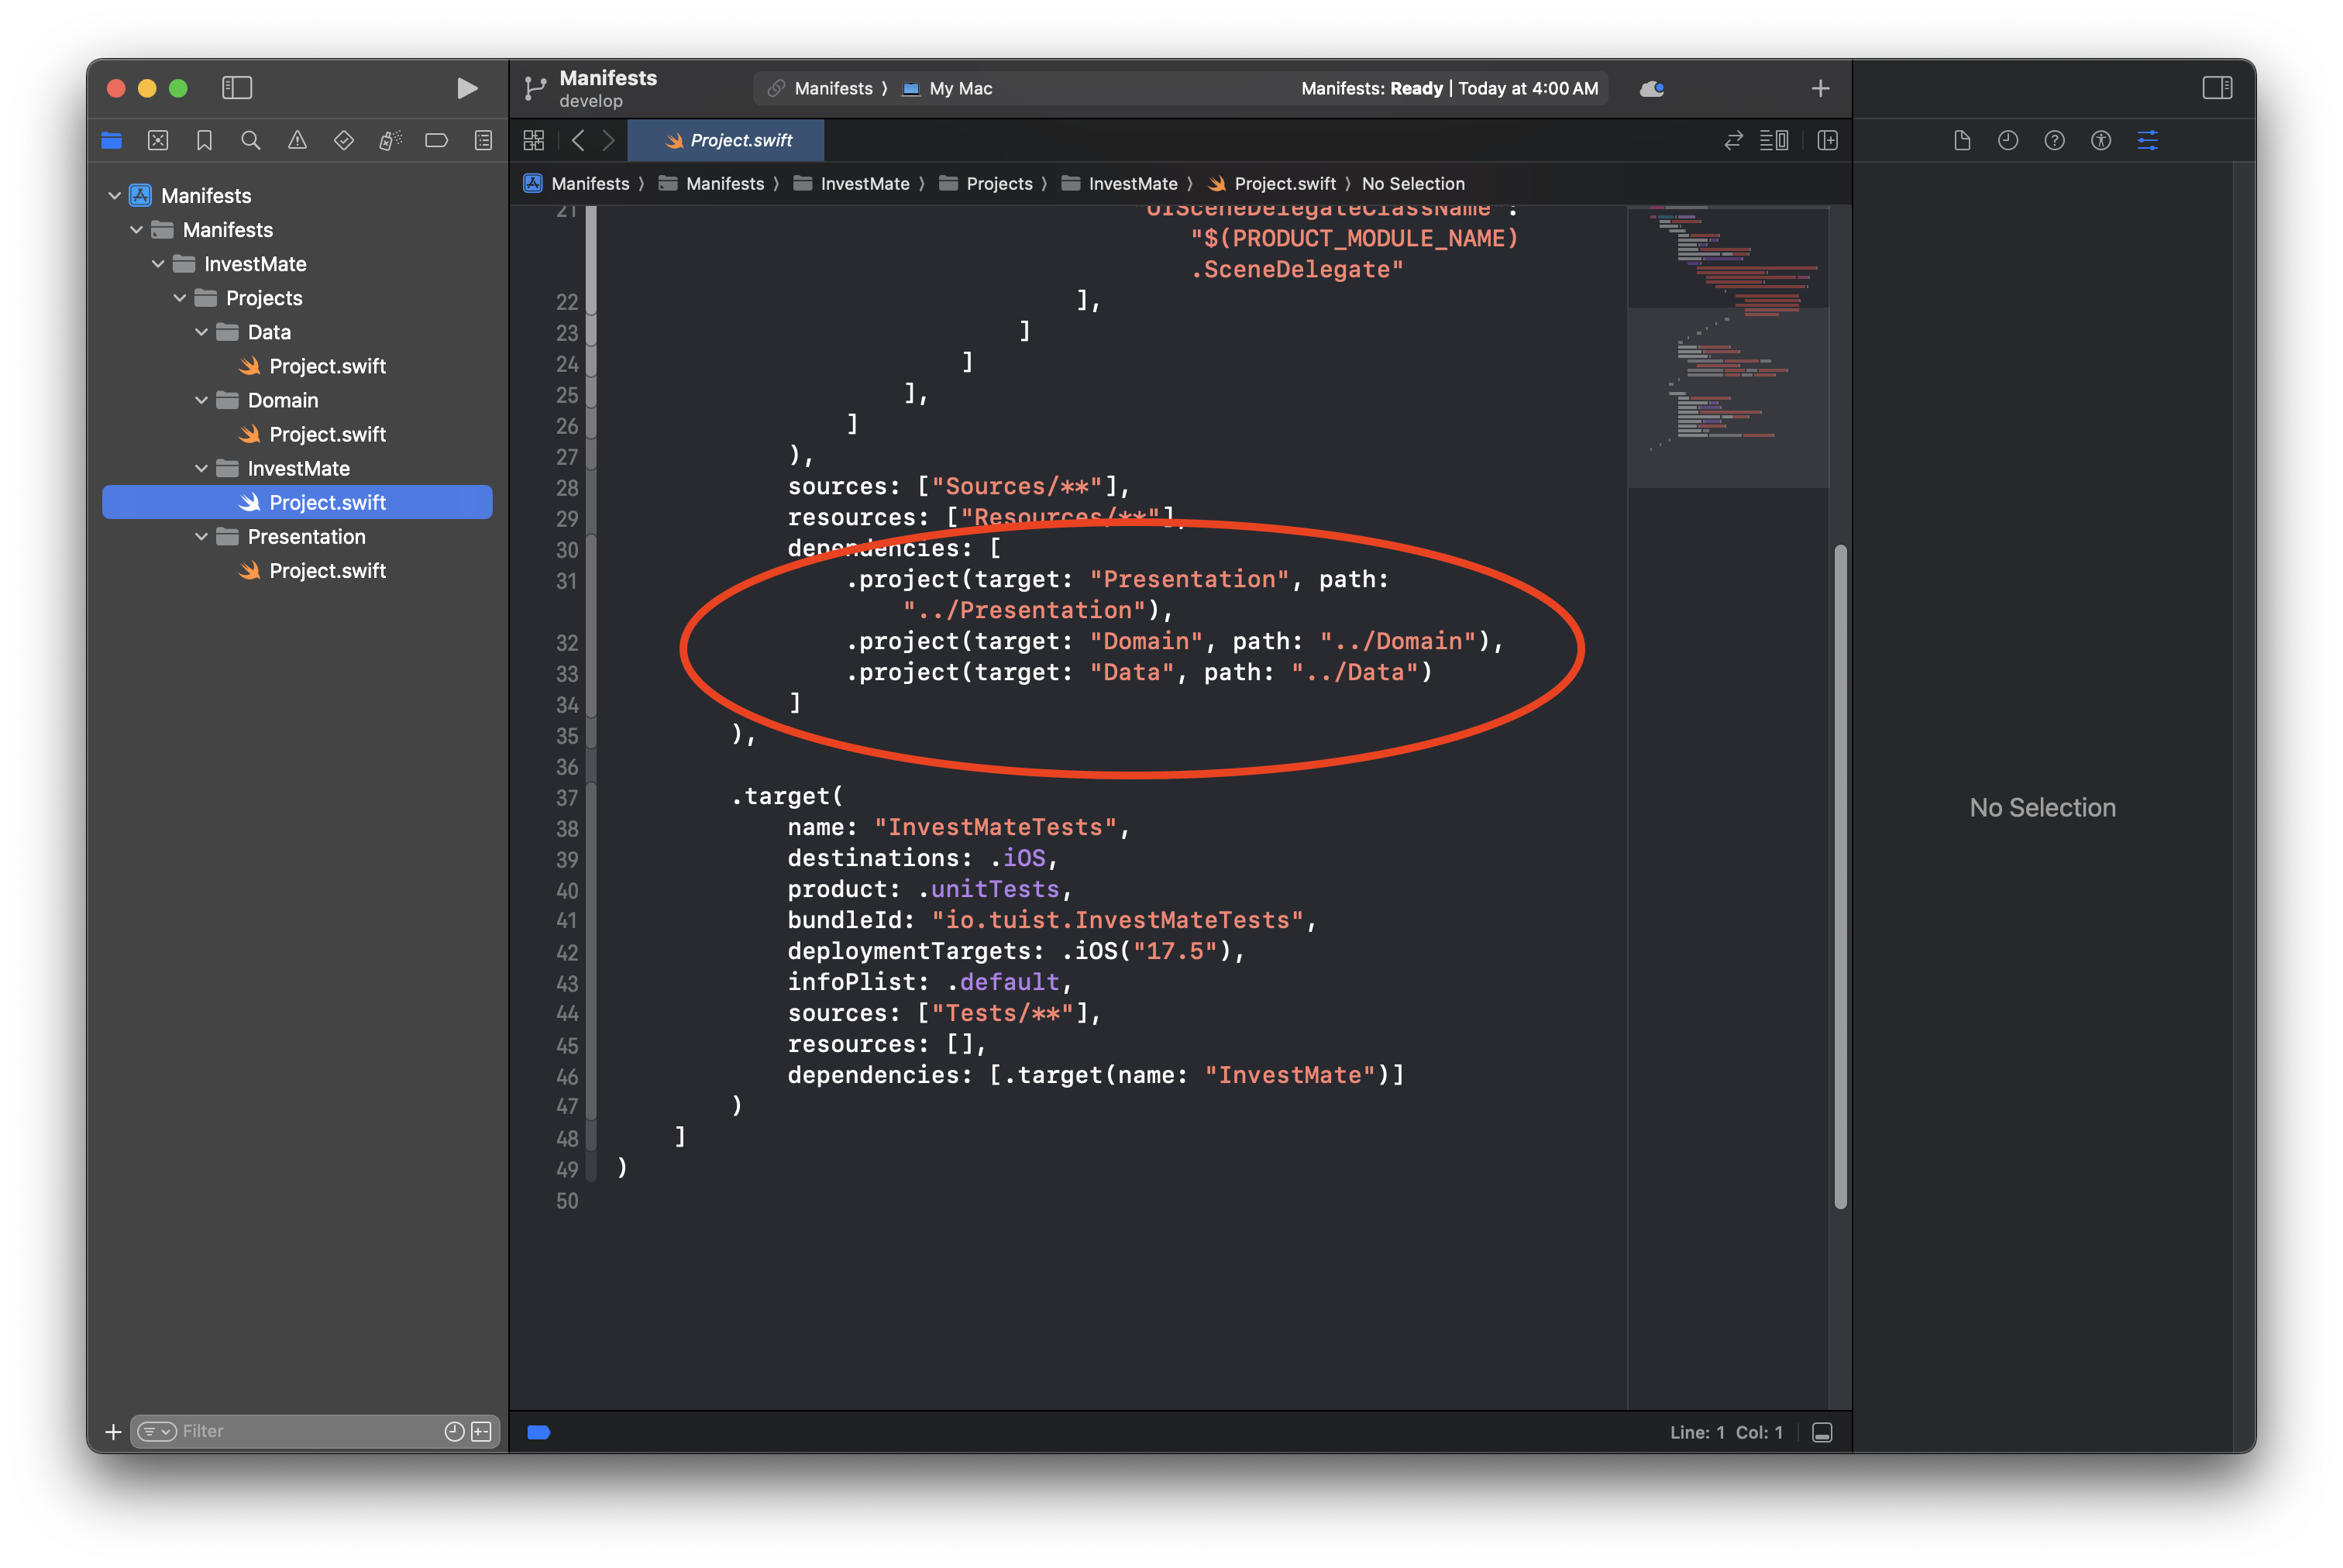Open the History inspector clock icon
The image size is (2343, 1568).
point(2007,141)
